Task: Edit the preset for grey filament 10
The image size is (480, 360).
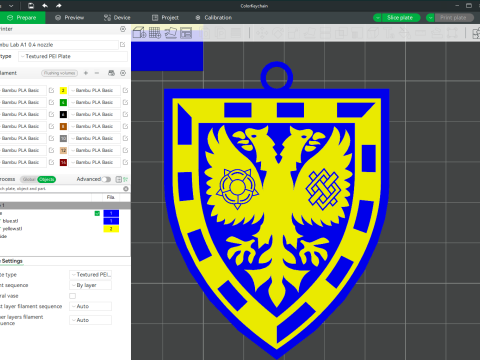Action: (x=125, y=138)
